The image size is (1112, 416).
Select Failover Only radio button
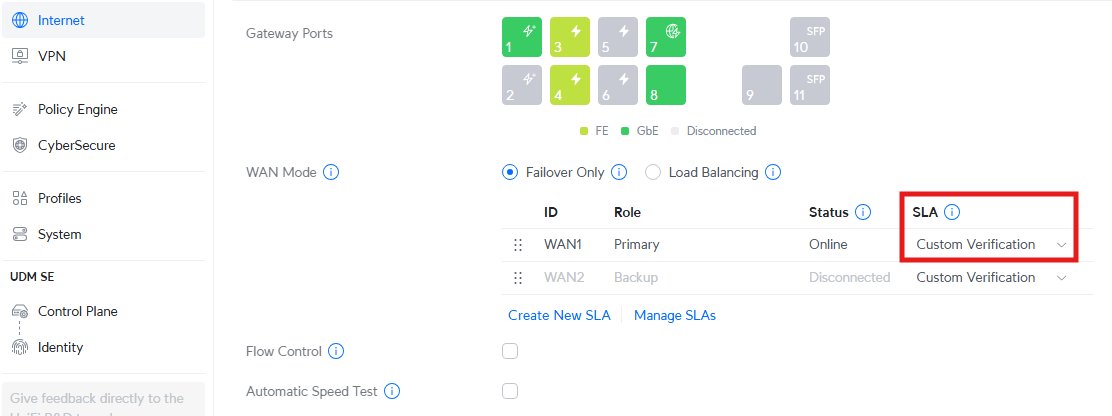[510, 172]
